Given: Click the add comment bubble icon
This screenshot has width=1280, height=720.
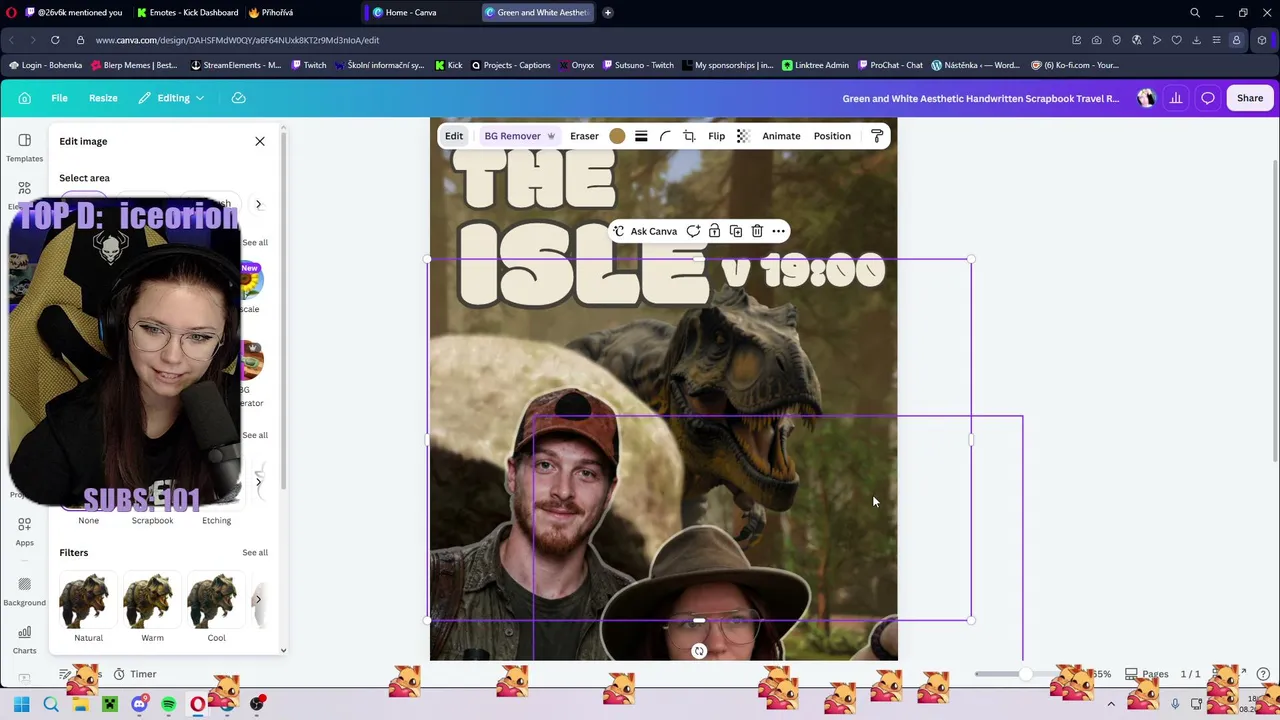Looking at the screenshot, I should click(x=693, y=231).
